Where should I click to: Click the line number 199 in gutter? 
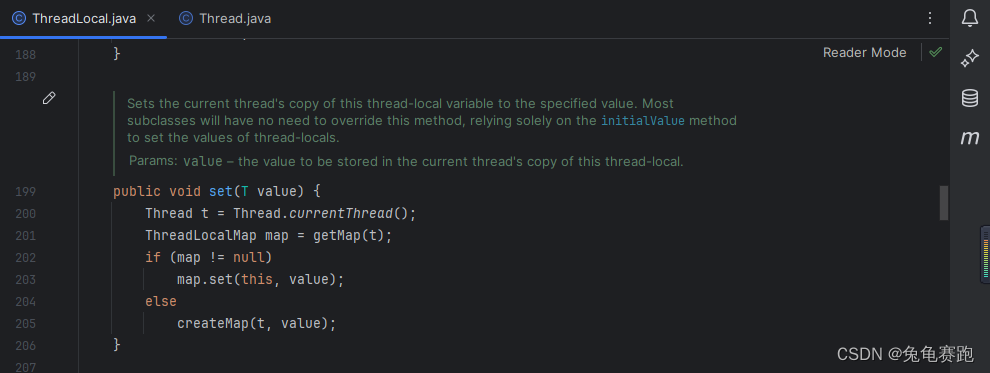point(26,191)
